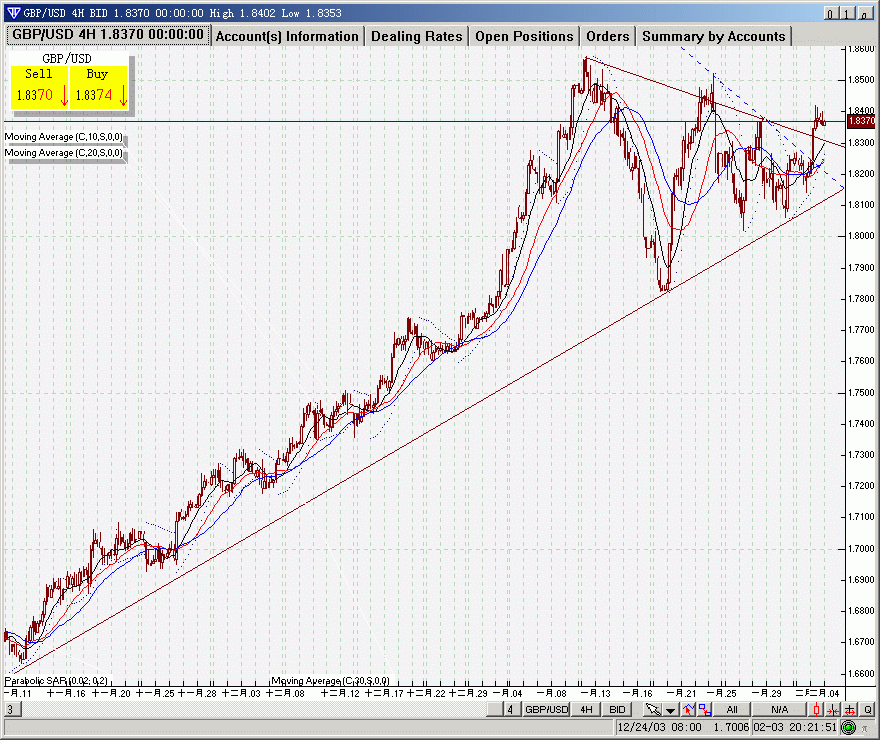Image resolution: width=880 pixels, height=740 pixels.
Task: Activate the trend line drawing tool
Action: point(689,710)
